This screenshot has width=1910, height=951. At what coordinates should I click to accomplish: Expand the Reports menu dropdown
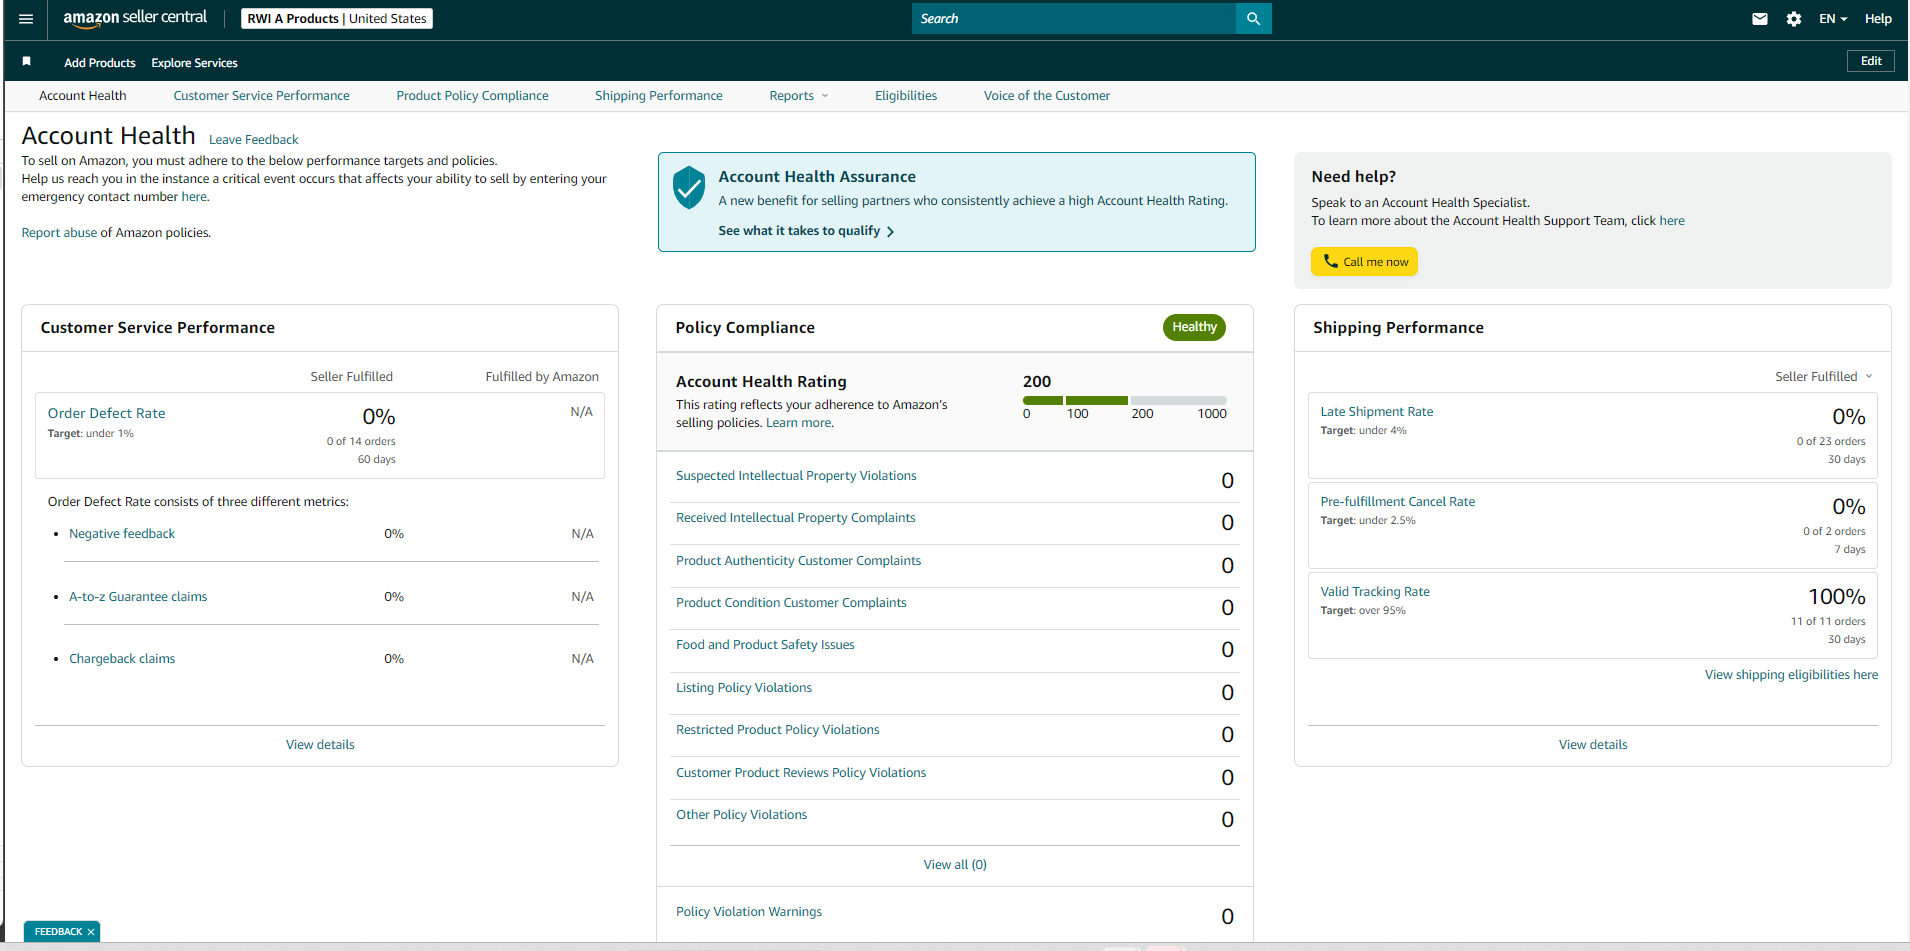click(799, 96)
